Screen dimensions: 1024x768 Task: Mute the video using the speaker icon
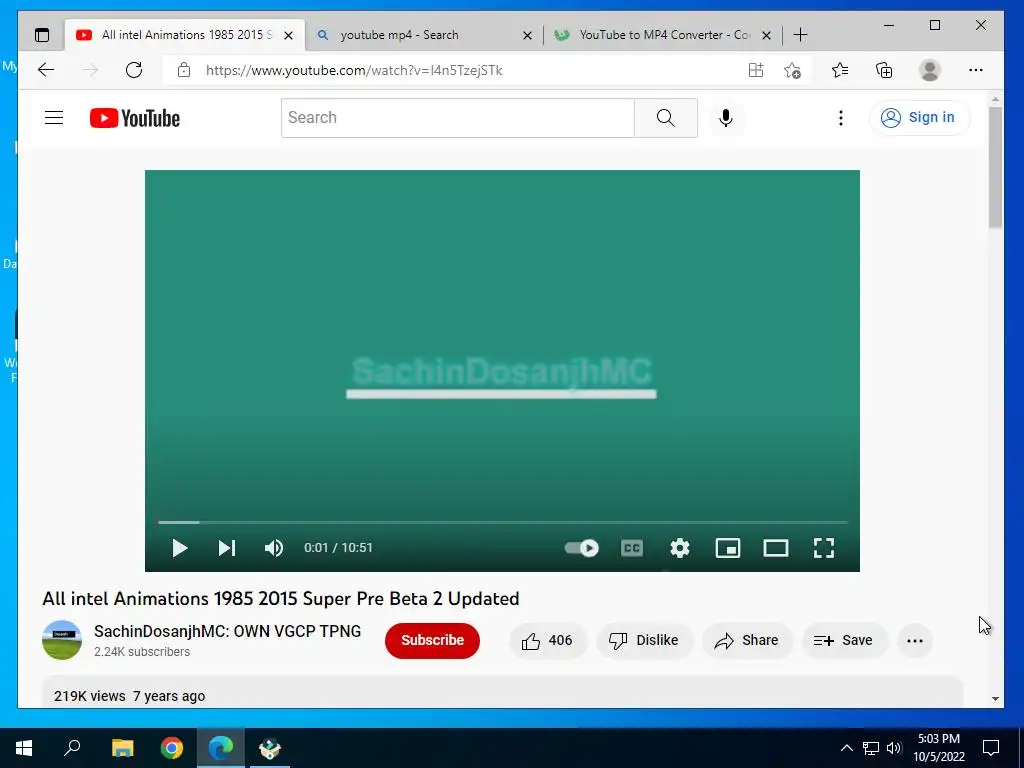(x=274, y=548)
